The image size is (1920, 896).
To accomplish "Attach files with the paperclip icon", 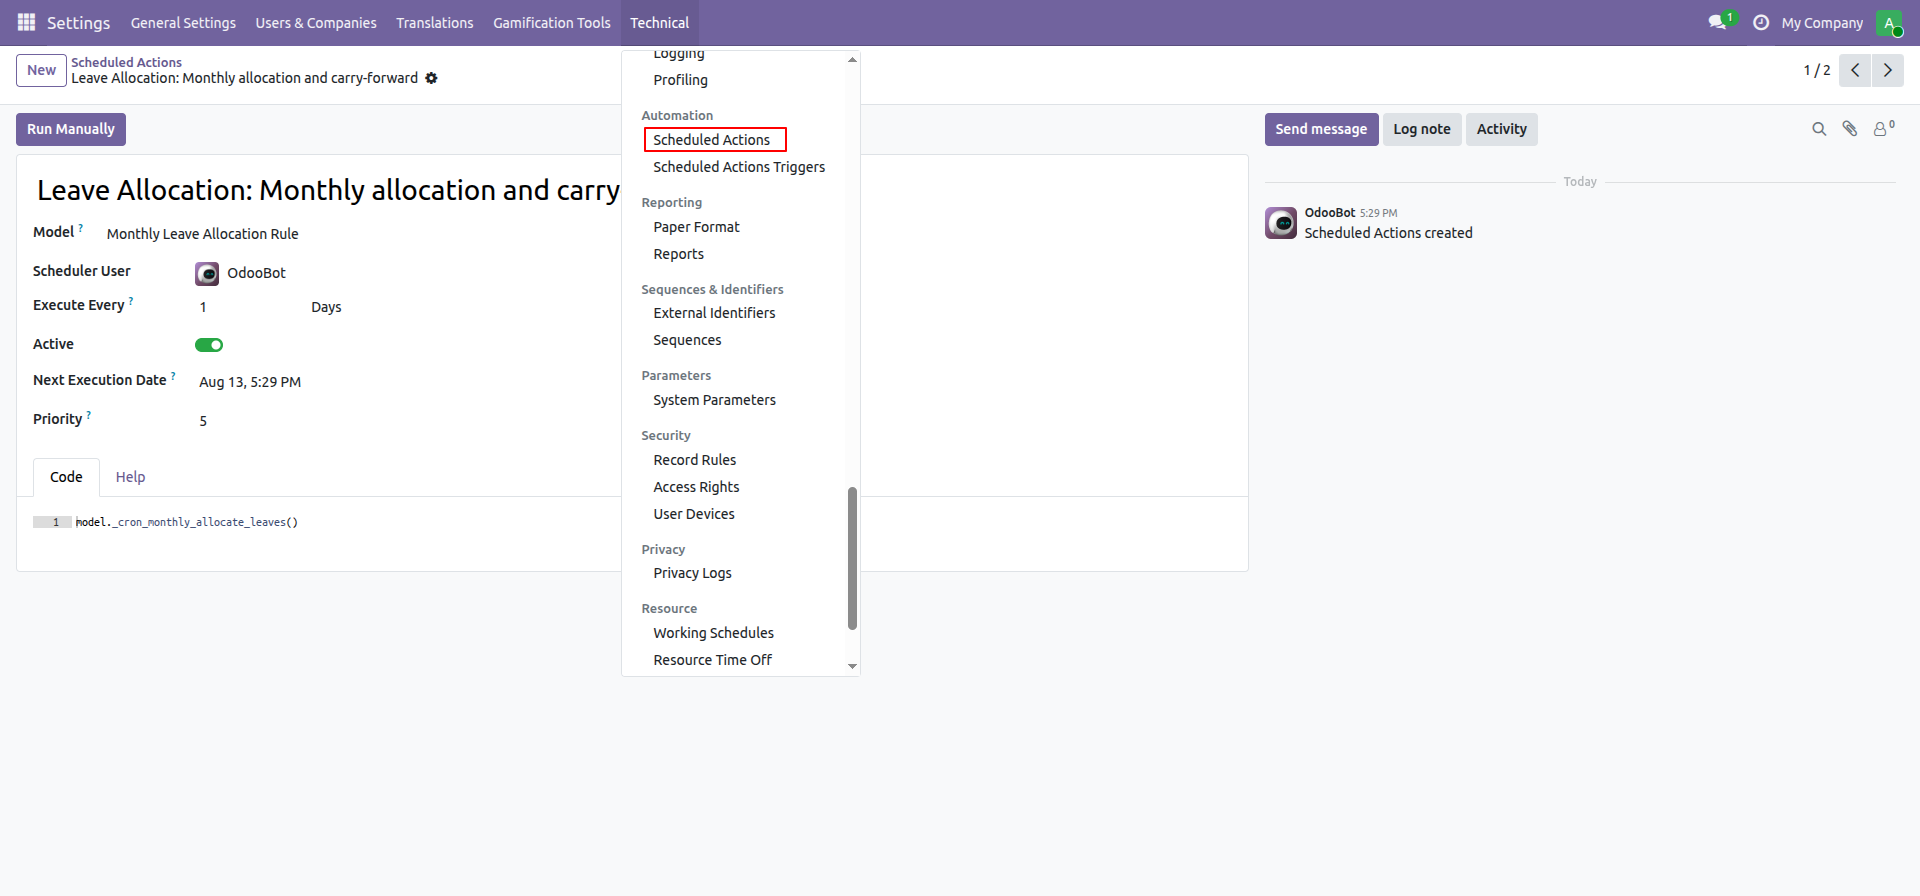I will click(x=1850, y=129).
